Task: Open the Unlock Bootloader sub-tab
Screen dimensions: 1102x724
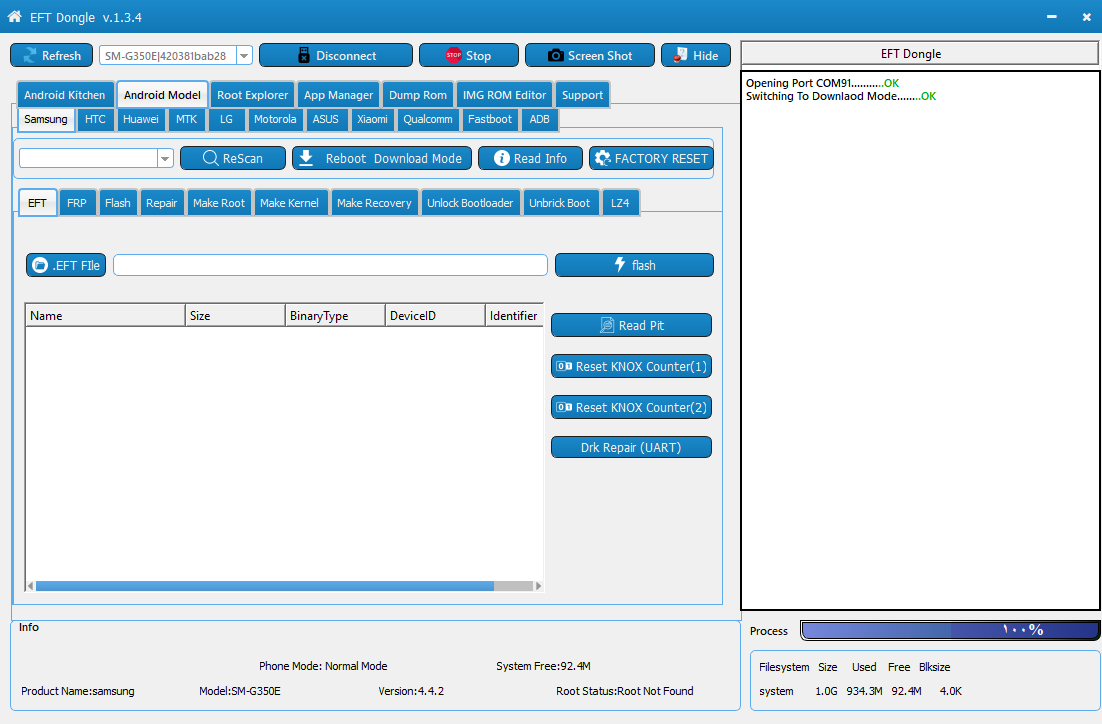Action: coord(470,203)
